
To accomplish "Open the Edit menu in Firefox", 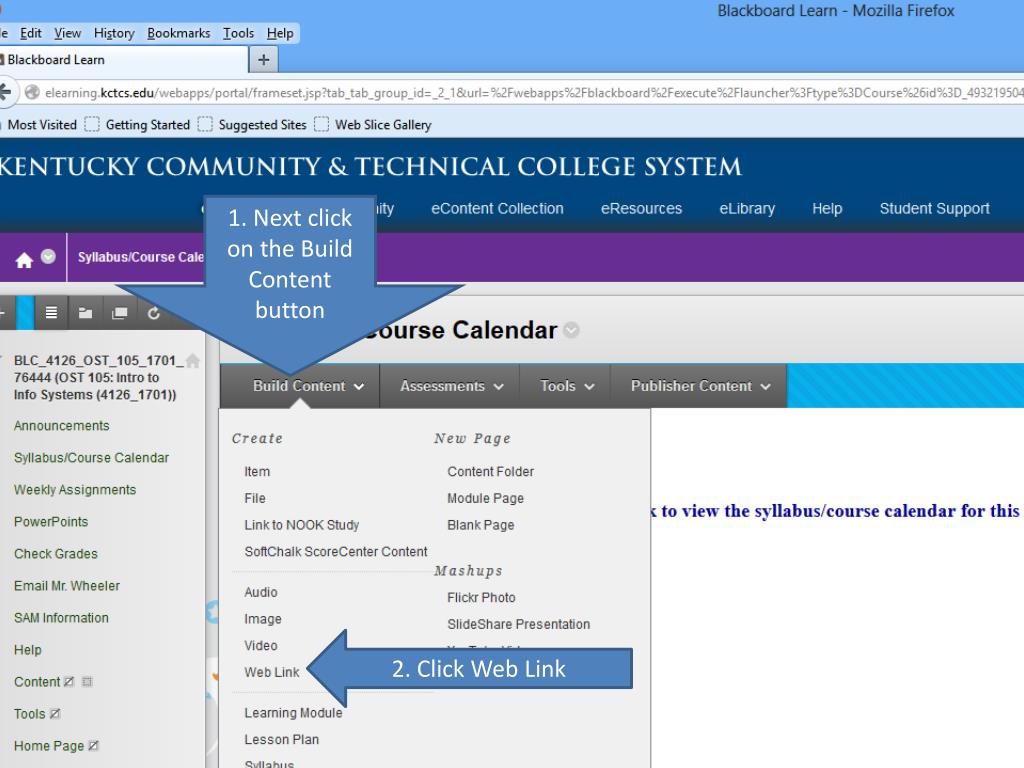I will tap(31, 33).
